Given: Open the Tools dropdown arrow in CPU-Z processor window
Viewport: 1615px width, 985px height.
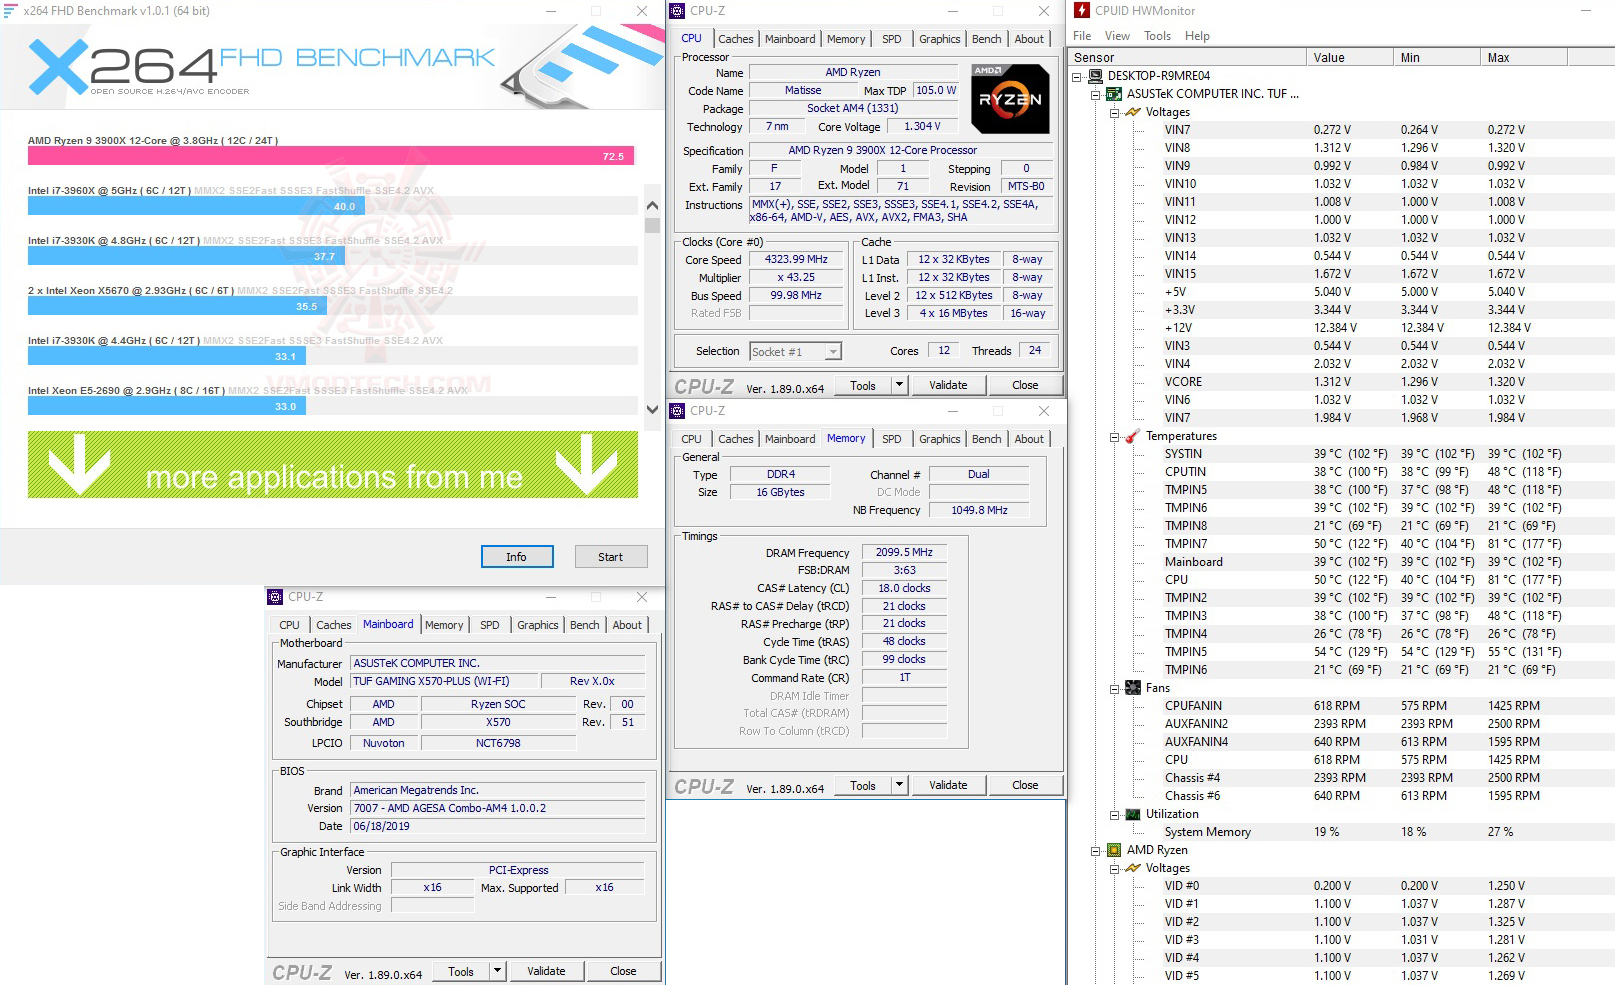Looking at the screenshot, I should pos(899,385).
